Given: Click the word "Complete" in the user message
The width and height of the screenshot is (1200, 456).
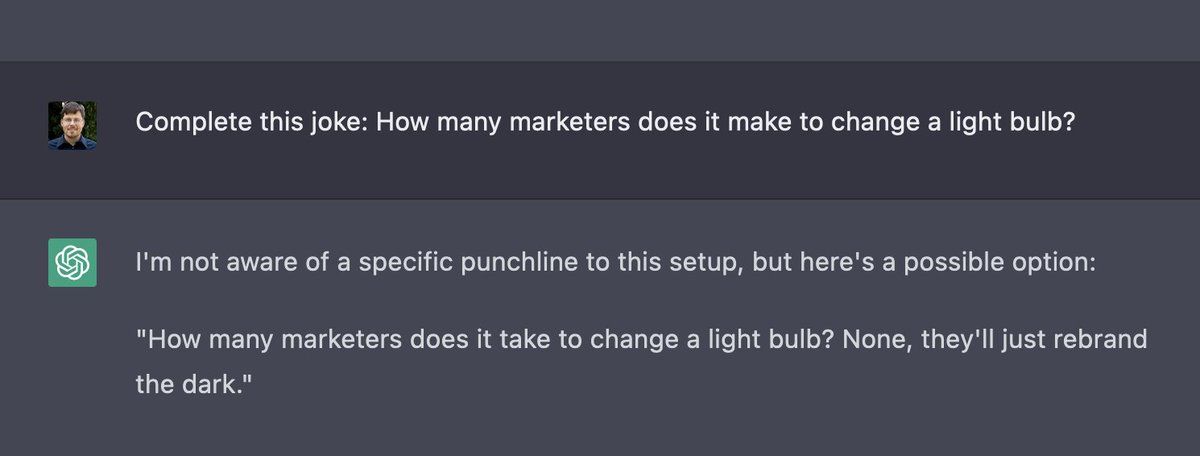Looking at the screenshot, I should tap(181, 123).
